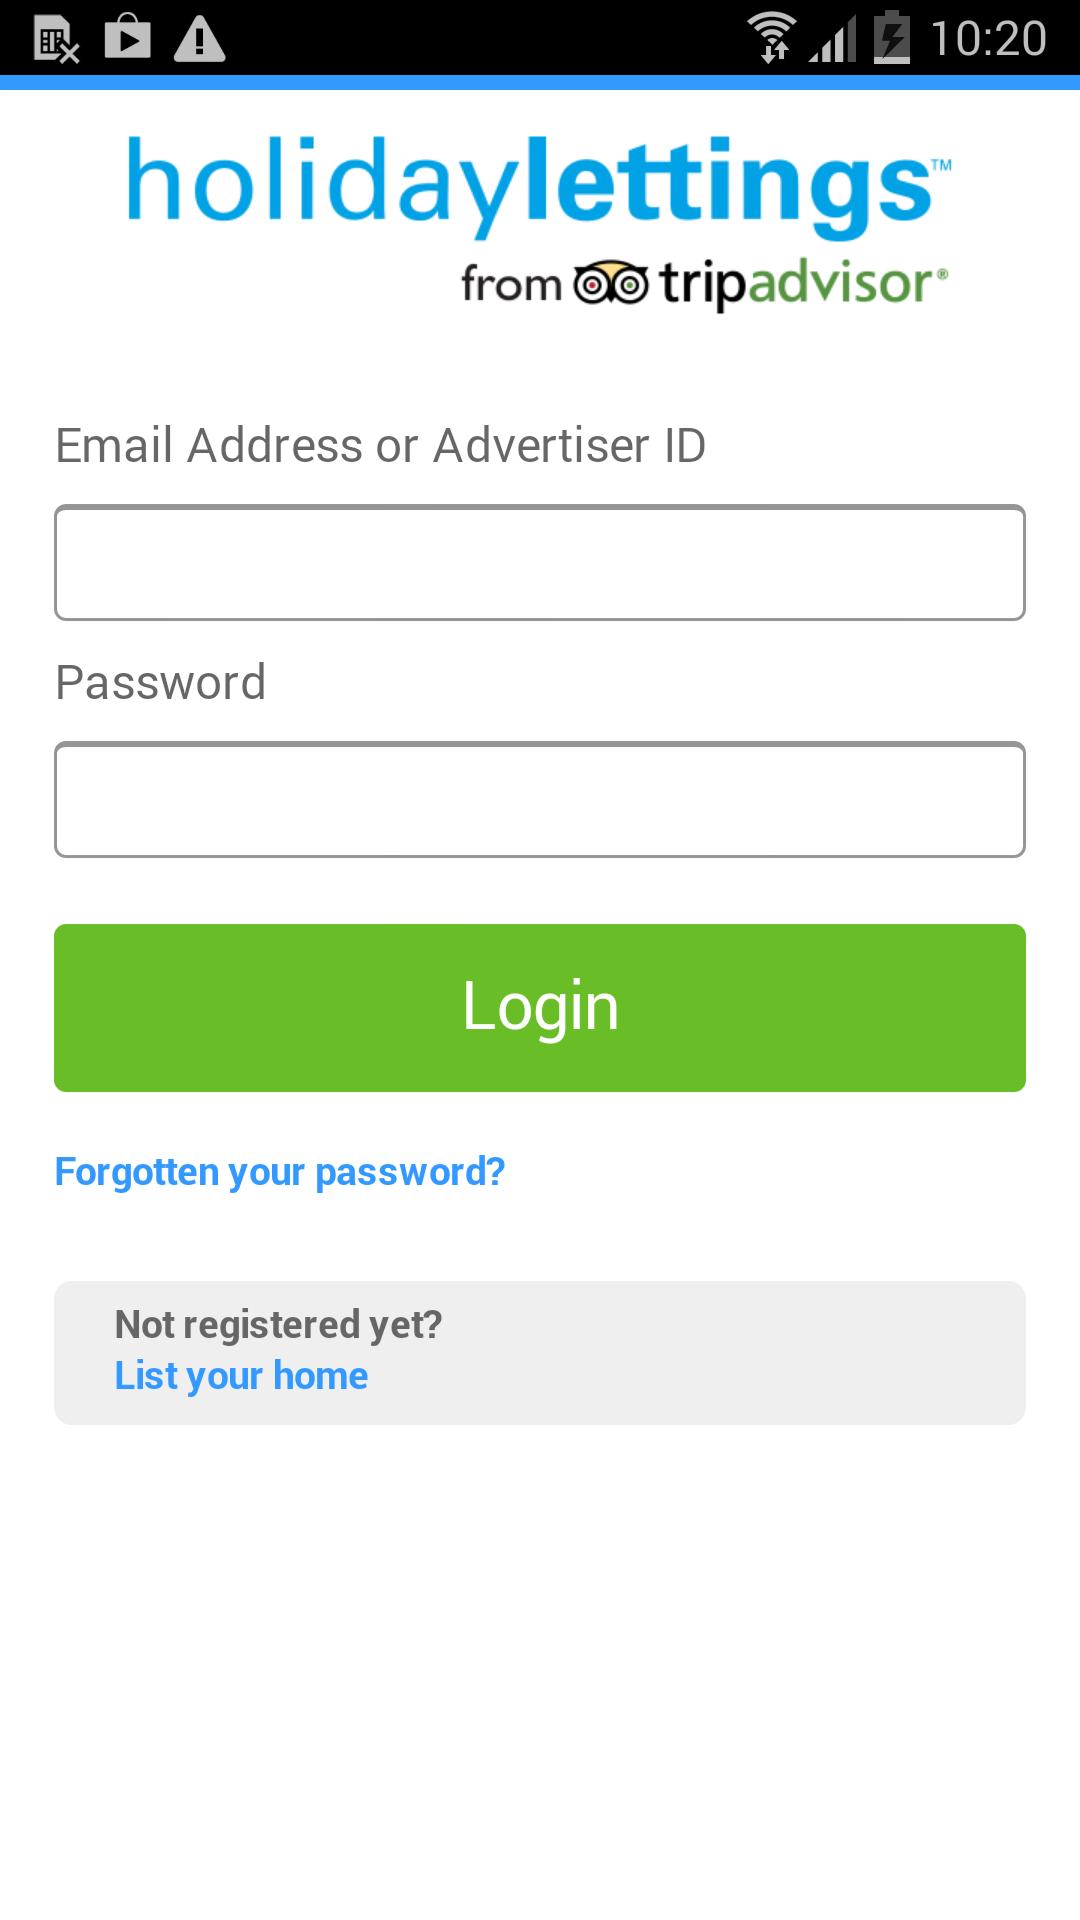Image resolution: width=1080 pixels, height=1920 pixels.
Task: Tap the Wi-Fi signal status icon
Action: pyautogui.click(x=772, y=38)
